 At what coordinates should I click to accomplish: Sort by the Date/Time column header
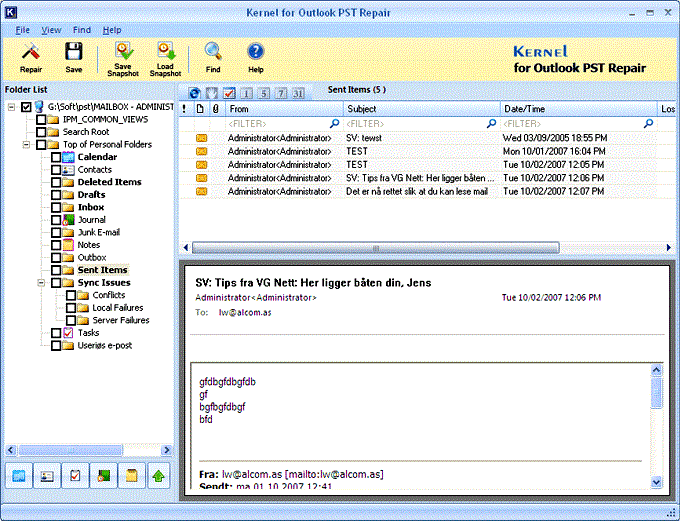click(x=579, y=109)
